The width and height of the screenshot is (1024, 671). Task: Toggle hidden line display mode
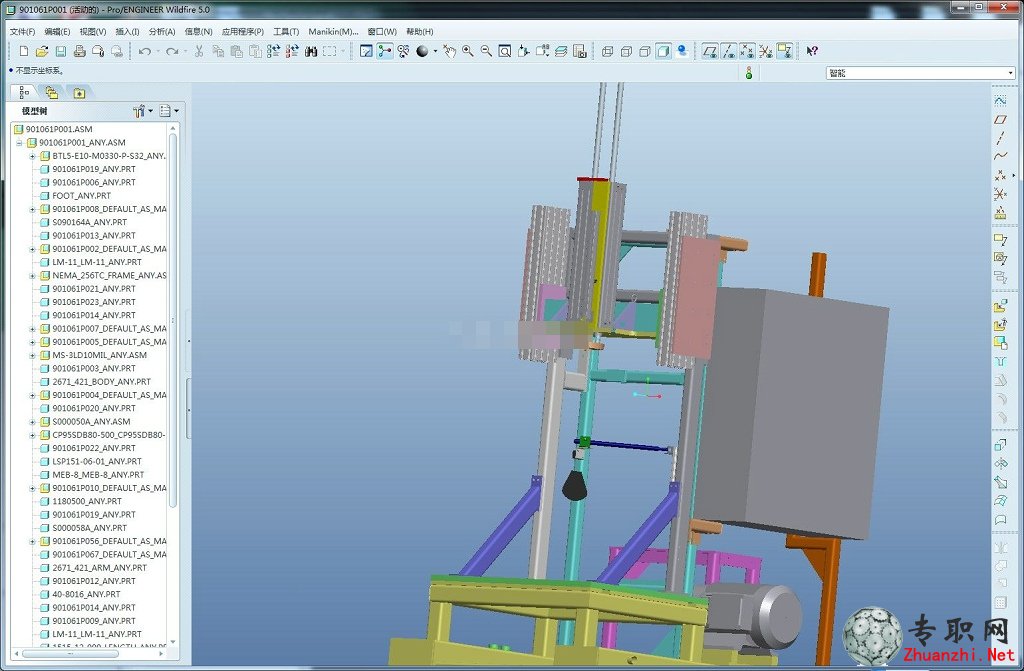(626, 51)
